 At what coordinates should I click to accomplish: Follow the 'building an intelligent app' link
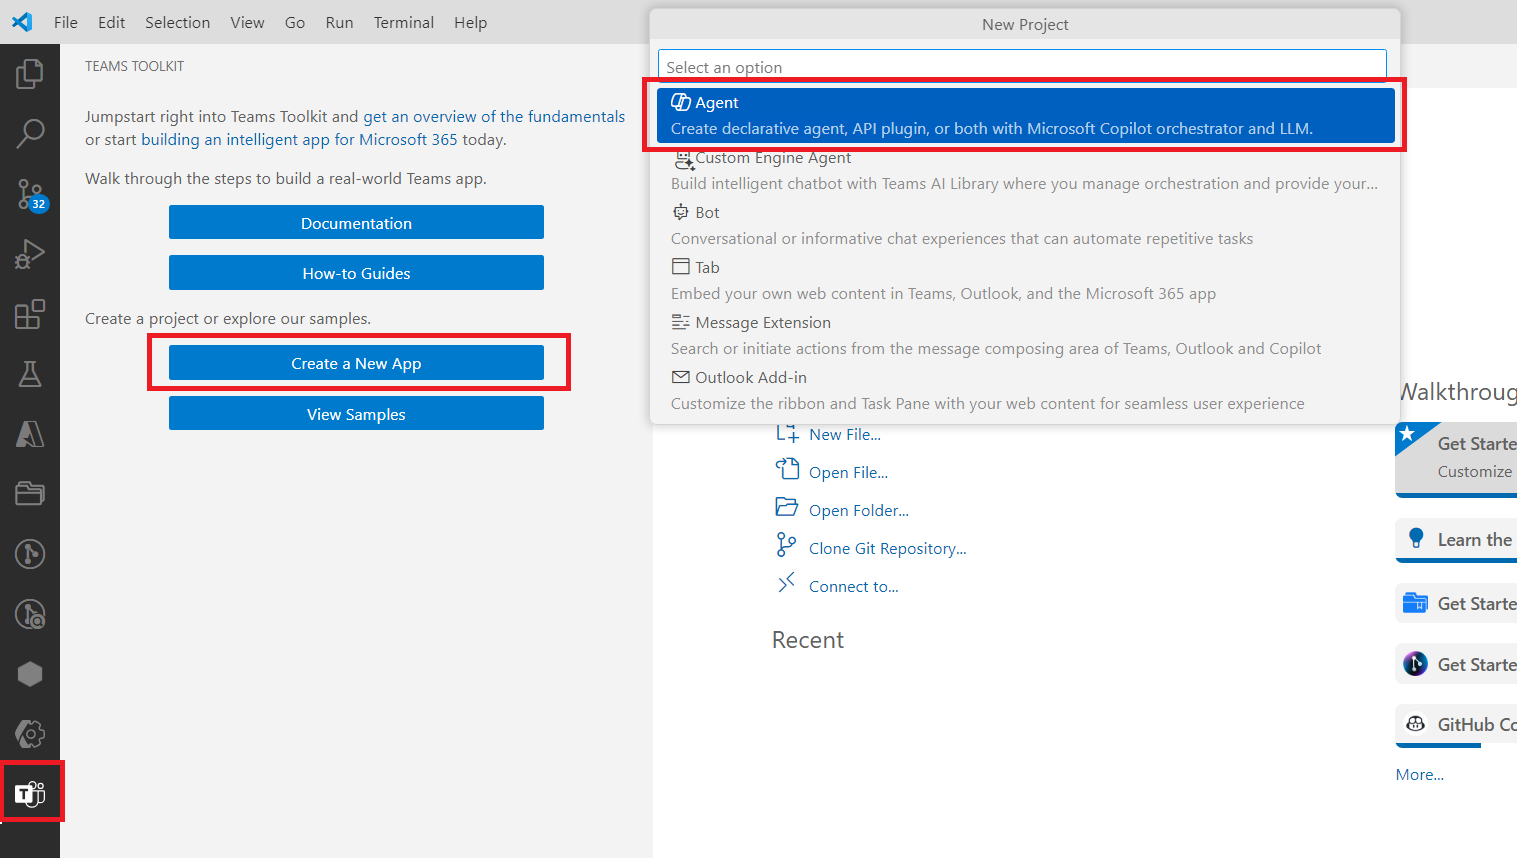pos(235,140)
